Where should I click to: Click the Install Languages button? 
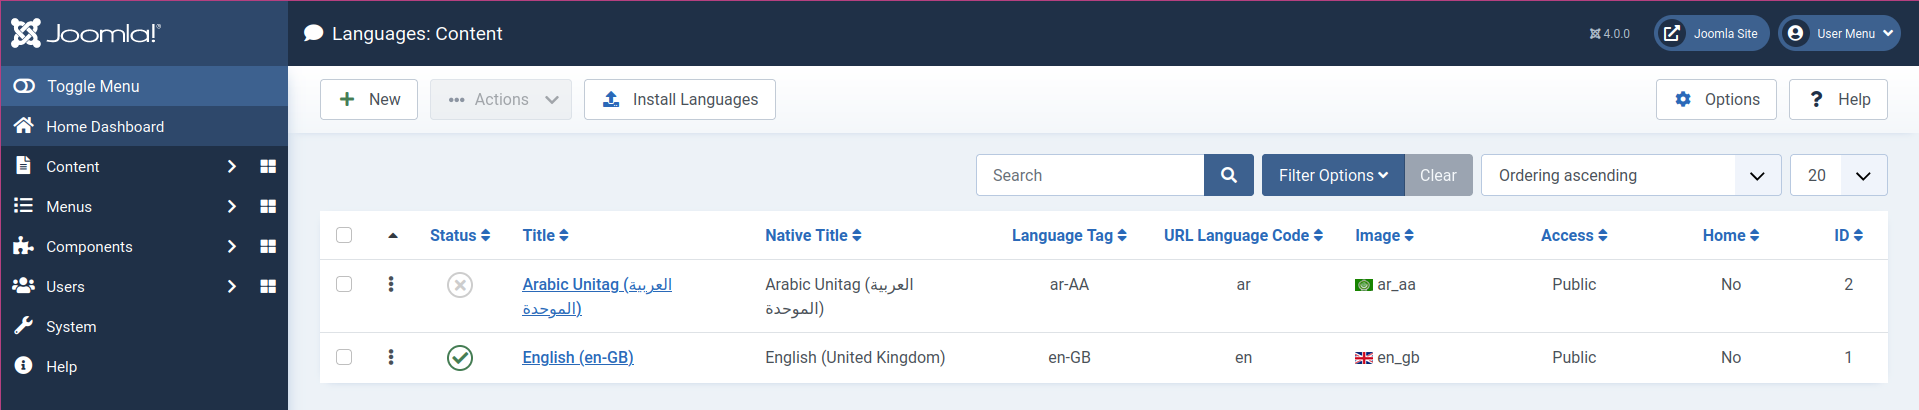(x=680, y=99)
